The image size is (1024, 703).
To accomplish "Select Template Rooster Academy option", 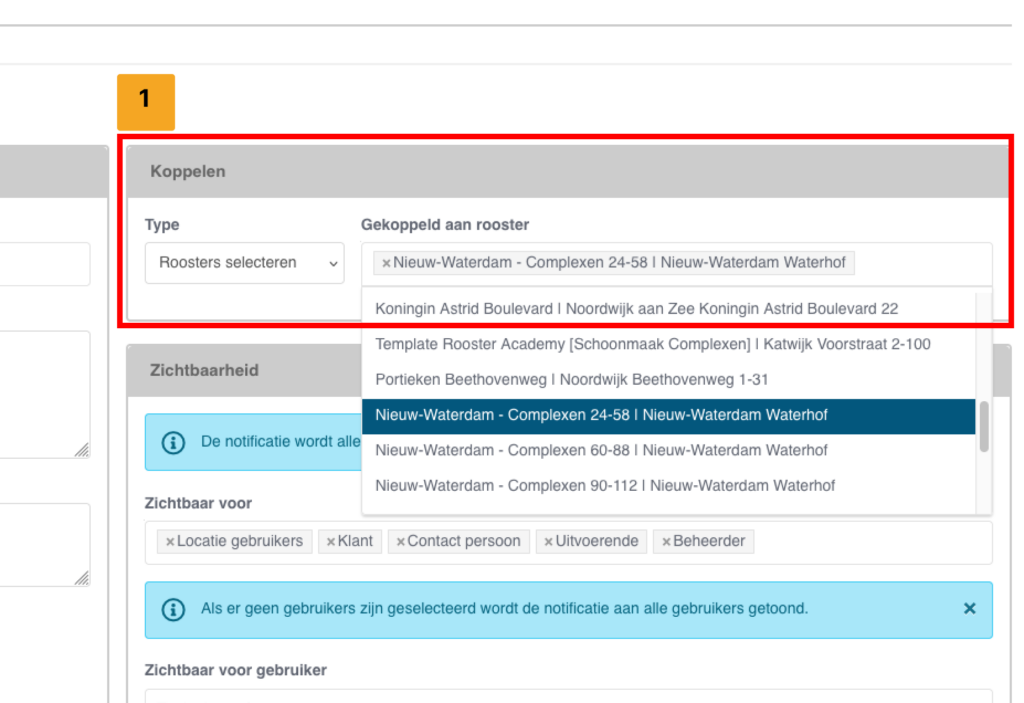I will (x=652, y=344).
